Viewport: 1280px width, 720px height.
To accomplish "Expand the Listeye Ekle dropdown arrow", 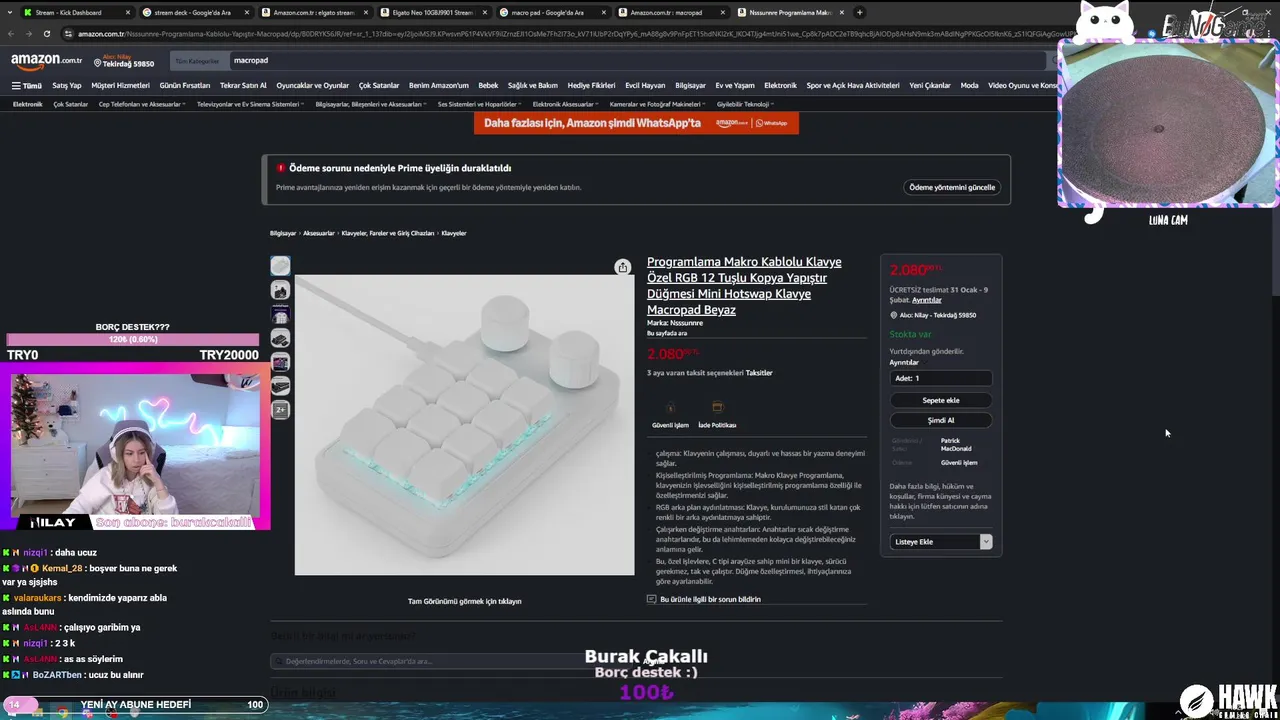I will coord(986,541).
